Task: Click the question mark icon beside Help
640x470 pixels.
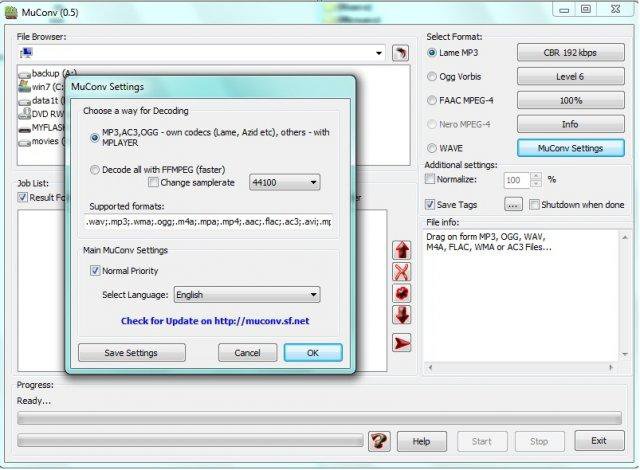Action: pyautogui.click(x=379, y=441)
